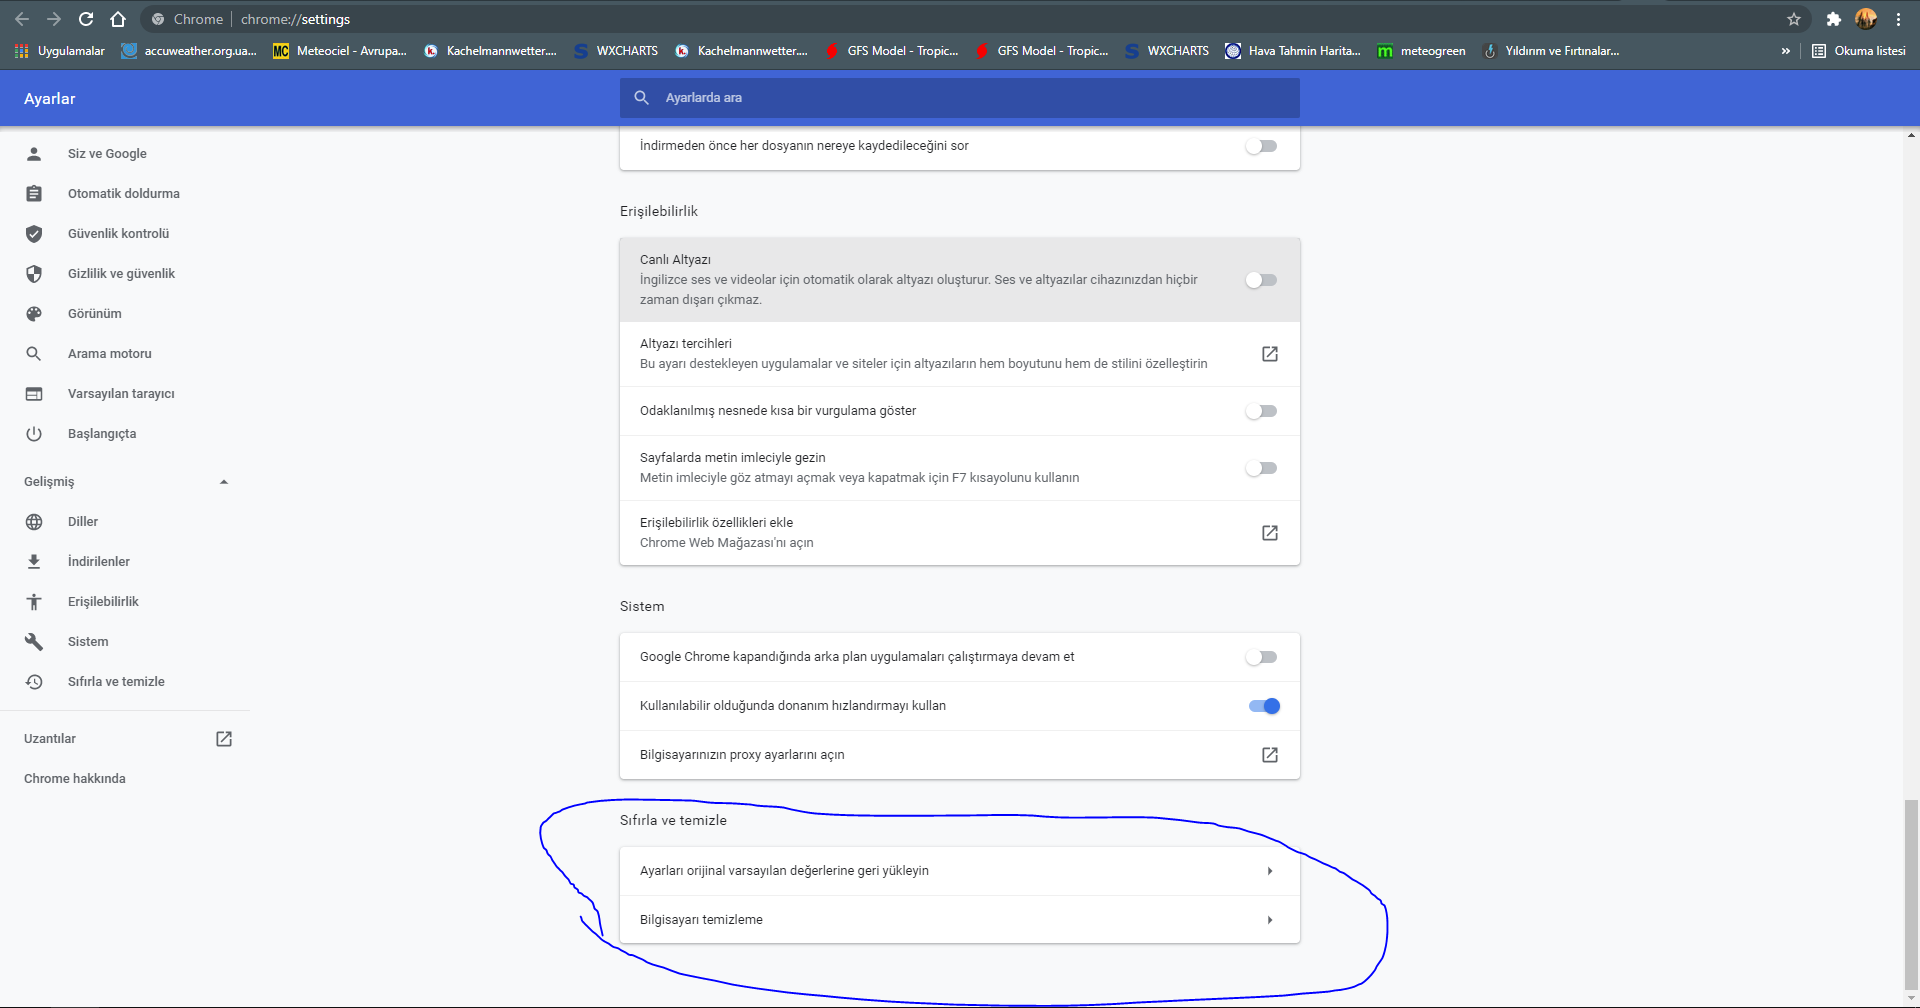Bookmark this page with the star icon
The height and width of the screenshot is (1008, 1920).
(x=1794, y=19)
